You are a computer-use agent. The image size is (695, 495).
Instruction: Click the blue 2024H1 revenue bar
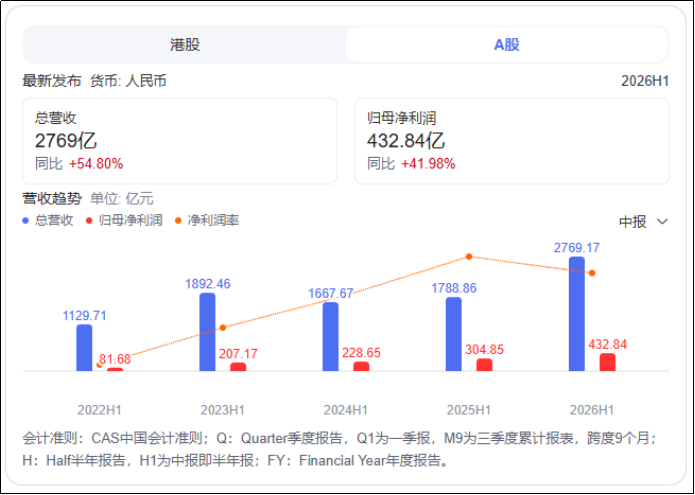pos(331,337)
